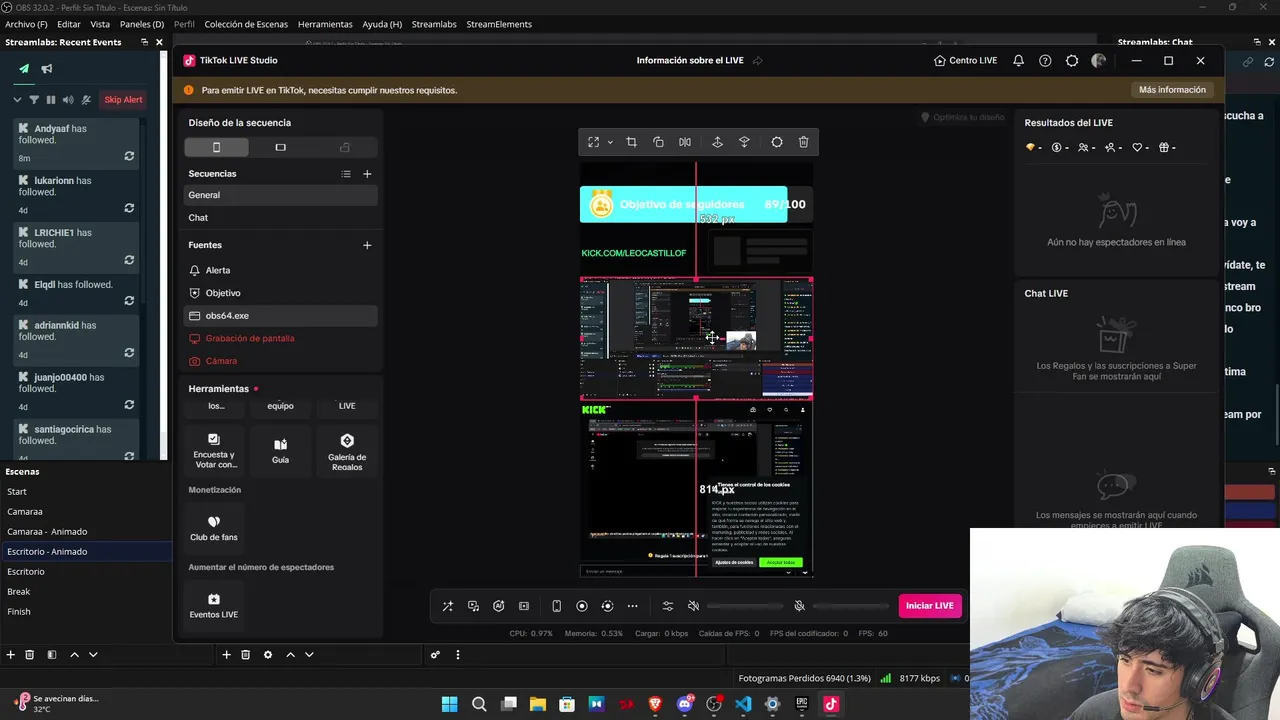The width and height of the screenshot is (1280, 720).
Task: Toggle alert sound in Streamlabs events
Action: 68,100
